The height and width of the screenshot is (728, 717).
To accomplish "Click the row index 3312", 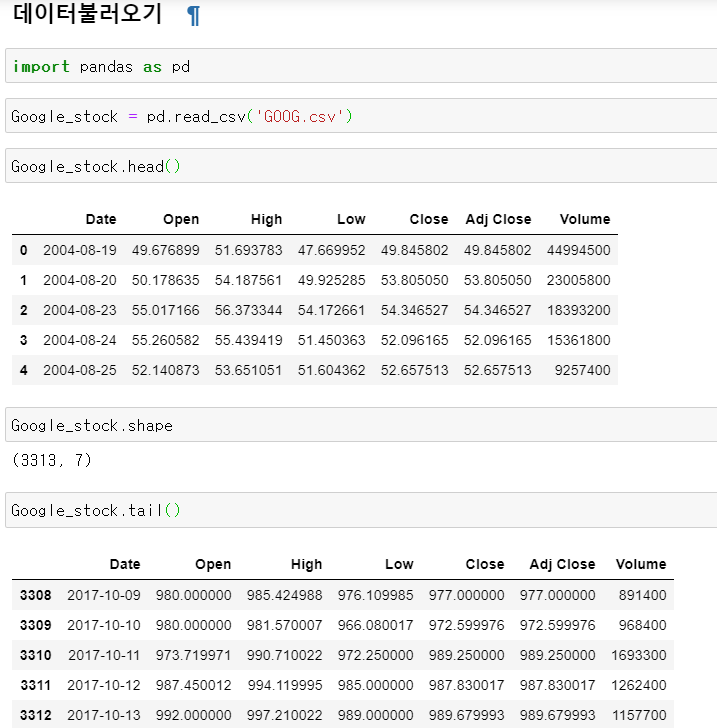I will pos(35,715).
